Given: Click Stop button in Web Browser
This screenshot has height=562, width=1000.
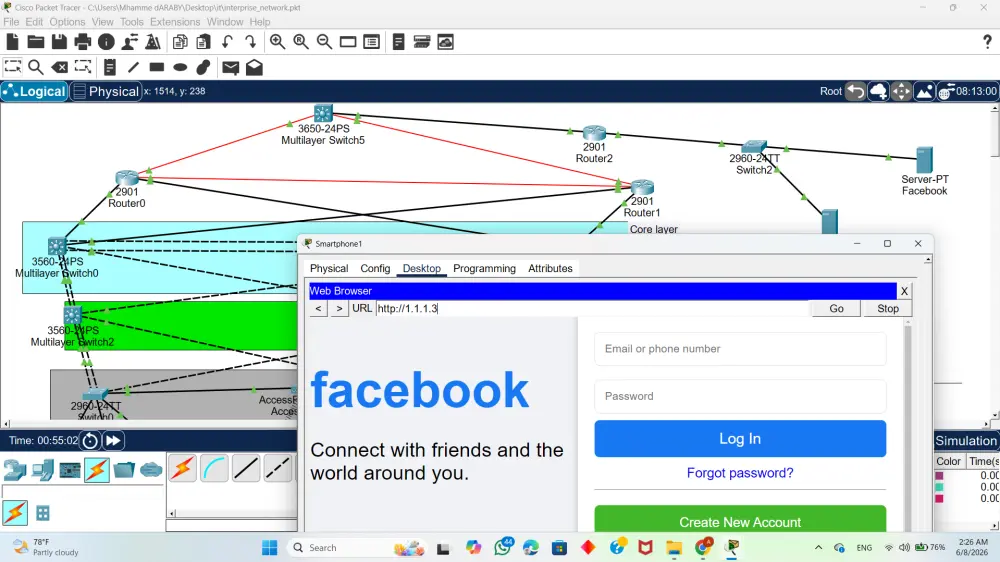Looking at the screenshot, I should click(887, 309).
